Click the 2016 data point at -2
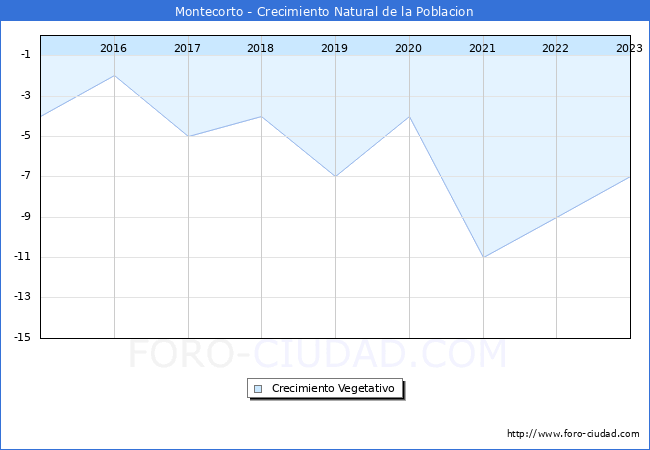650x450 pixels. point(114,75)
